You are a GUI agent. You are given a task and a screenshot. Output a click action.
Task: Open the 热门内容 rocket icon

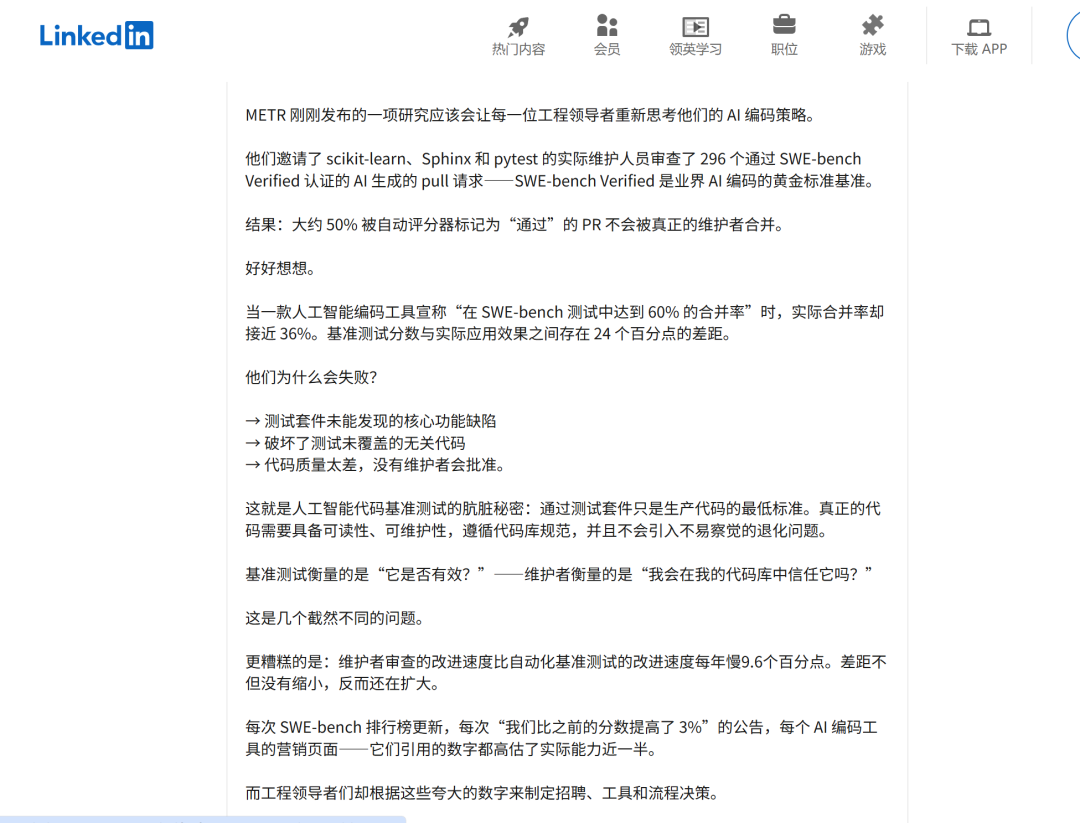tap(518, 27)
